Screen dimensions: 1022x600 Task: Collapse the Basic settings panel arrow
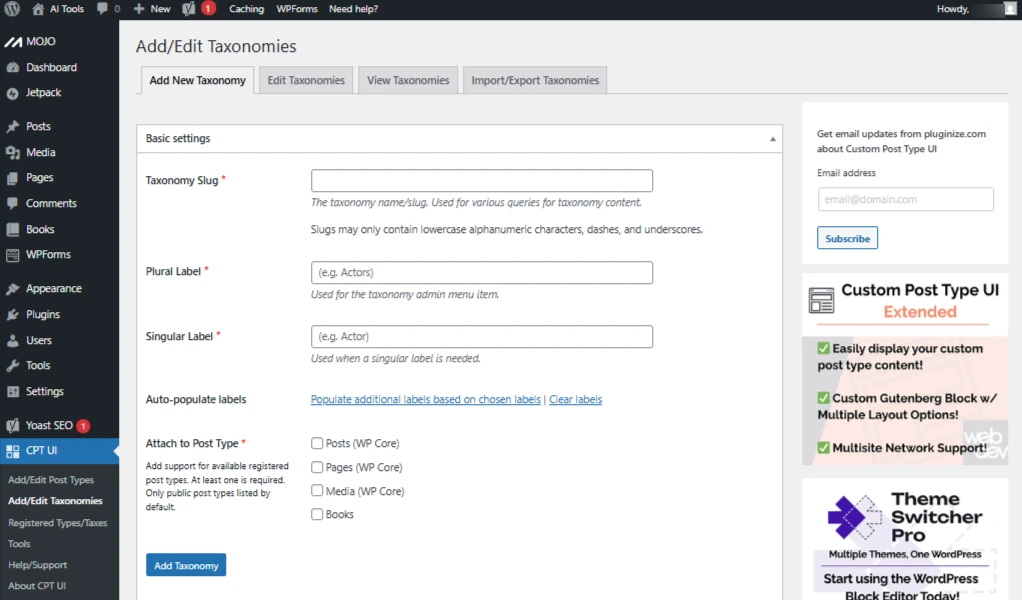772,139
